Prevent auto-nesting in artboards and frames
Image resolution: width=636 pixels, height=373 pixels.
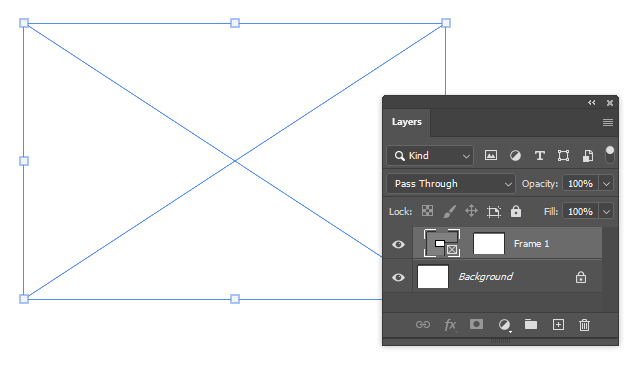494,211
